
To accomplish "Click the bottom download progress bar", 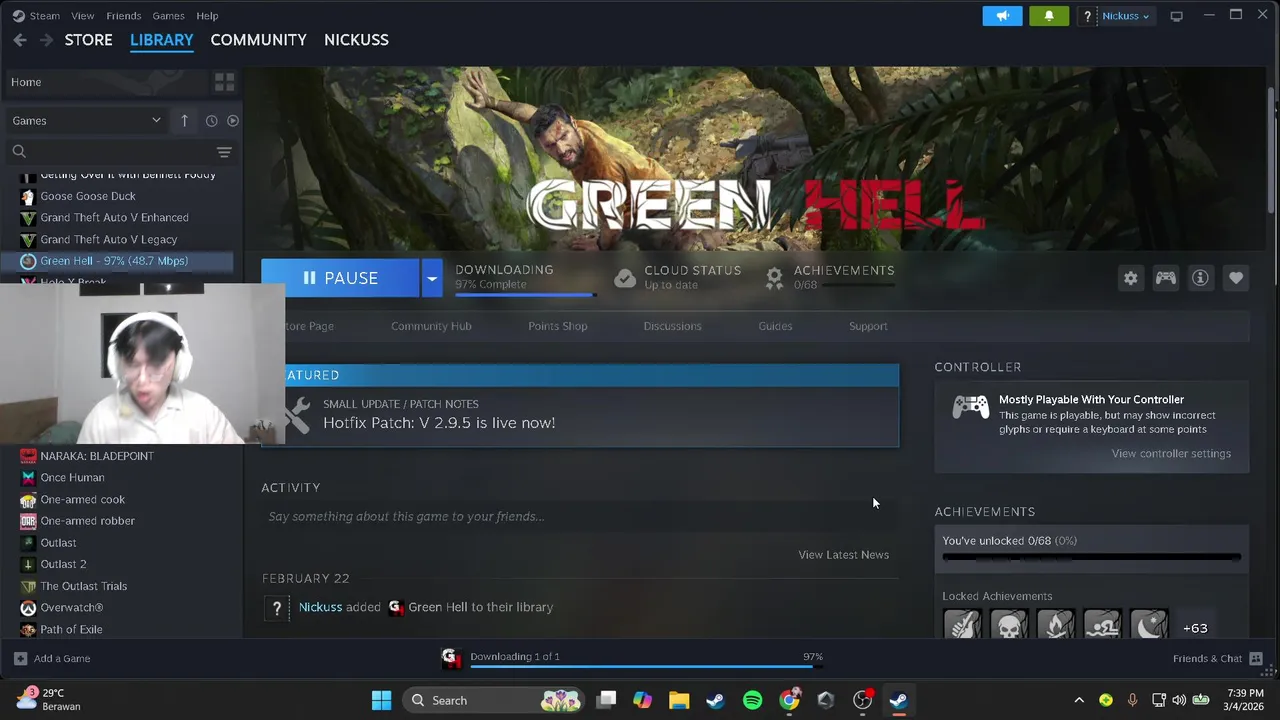I will pyautogui.click(x=646, y=665).
